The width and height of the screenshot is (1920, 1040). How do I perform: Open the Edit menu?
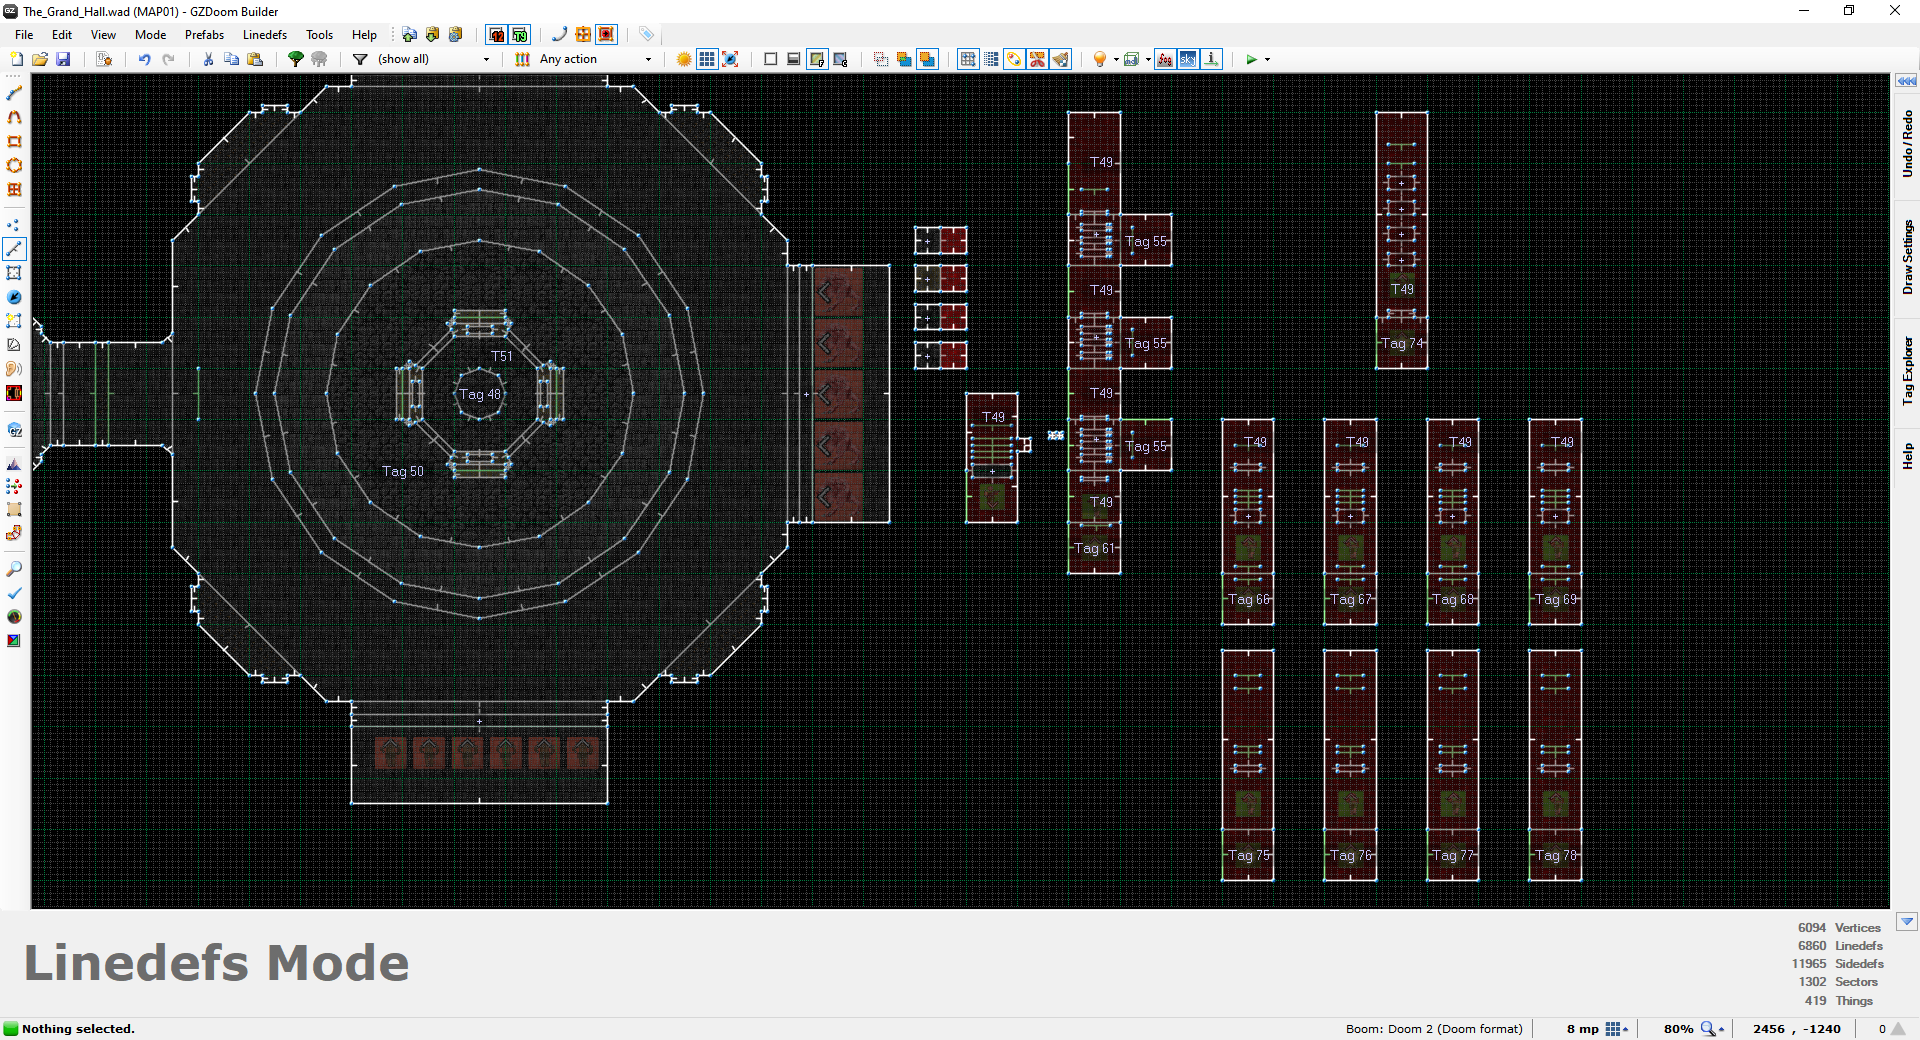coord(62,34)
